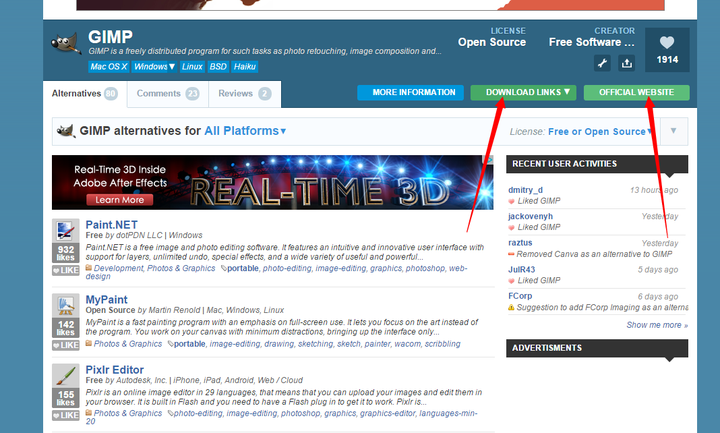This screenshot has width=720, height=433.
Task: Click the GIMP title heading
Action: (110, 37)
